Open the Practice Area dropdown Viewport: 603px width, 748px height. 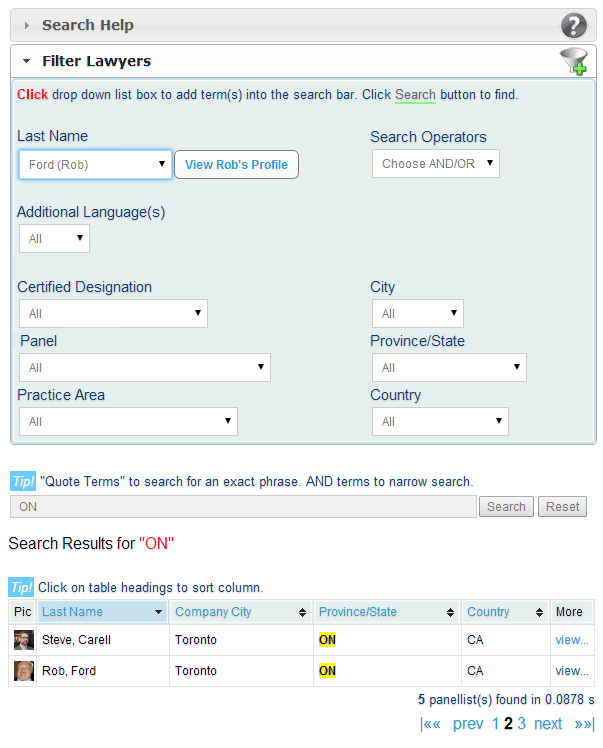pos(128,421)
